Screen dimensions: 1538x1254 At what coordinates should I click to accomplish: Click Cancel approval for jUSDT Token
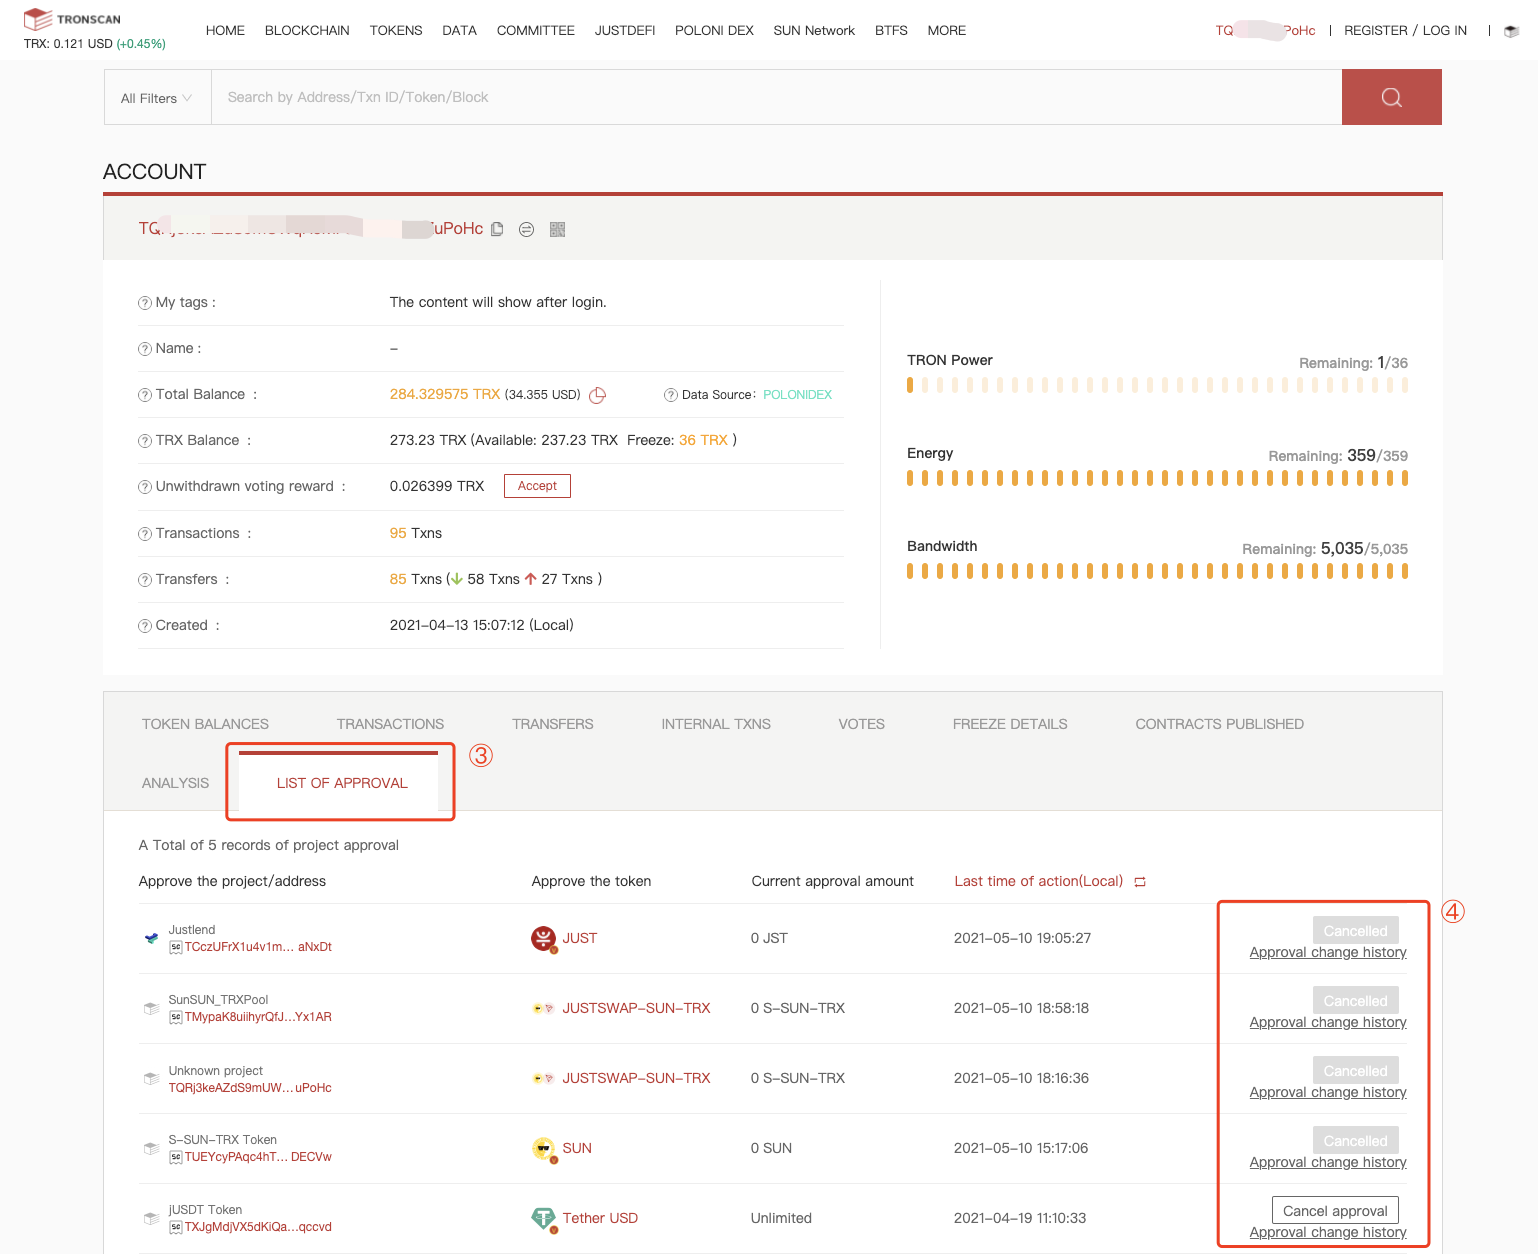pos(1335,1211)
